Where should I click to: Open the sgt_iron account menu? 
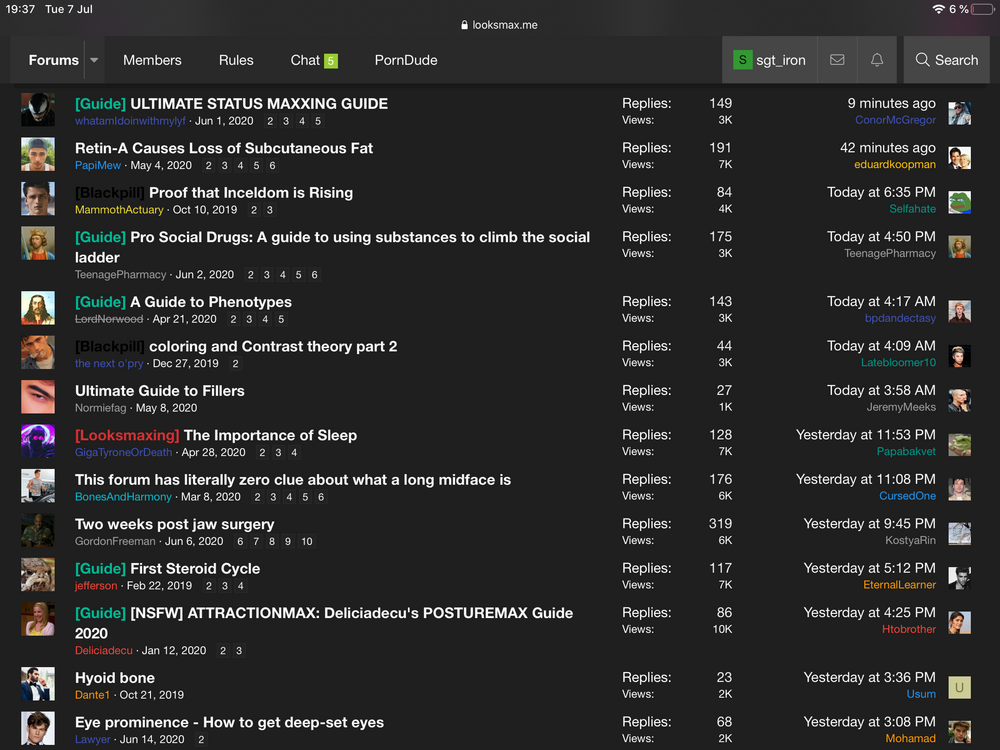click(770, 60)
